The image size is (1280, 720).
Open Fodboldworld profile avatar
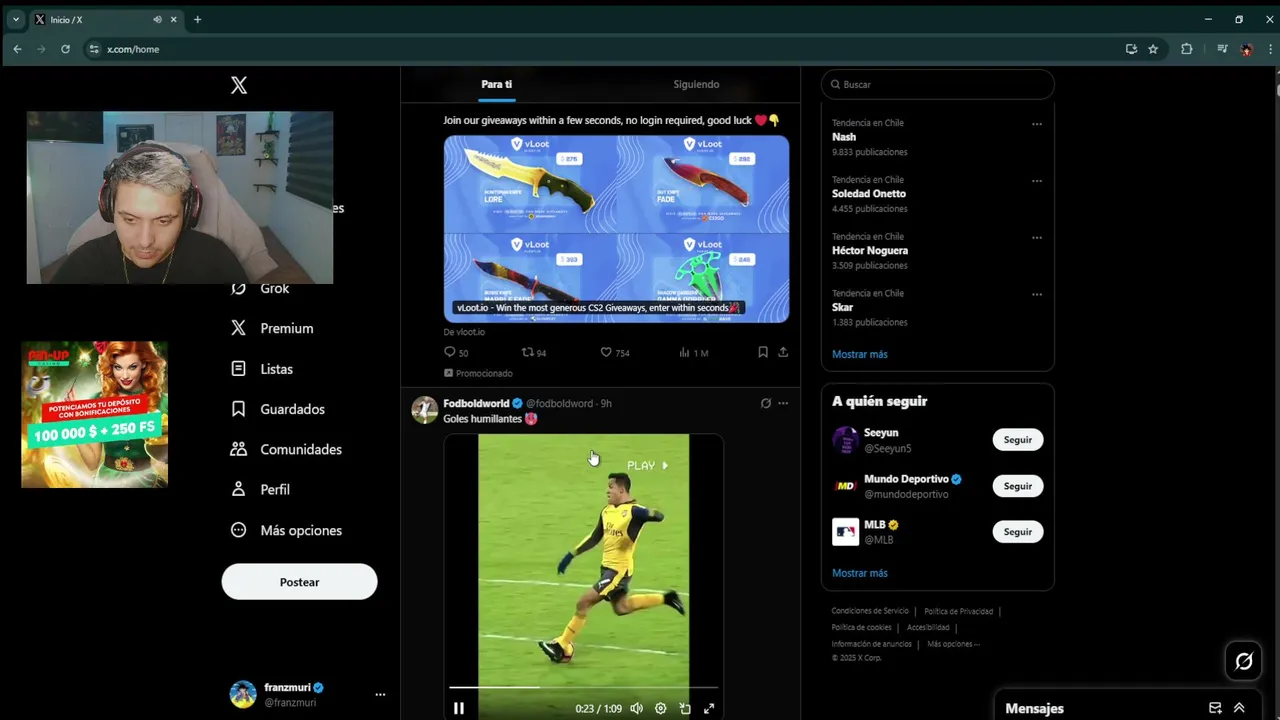425,410
